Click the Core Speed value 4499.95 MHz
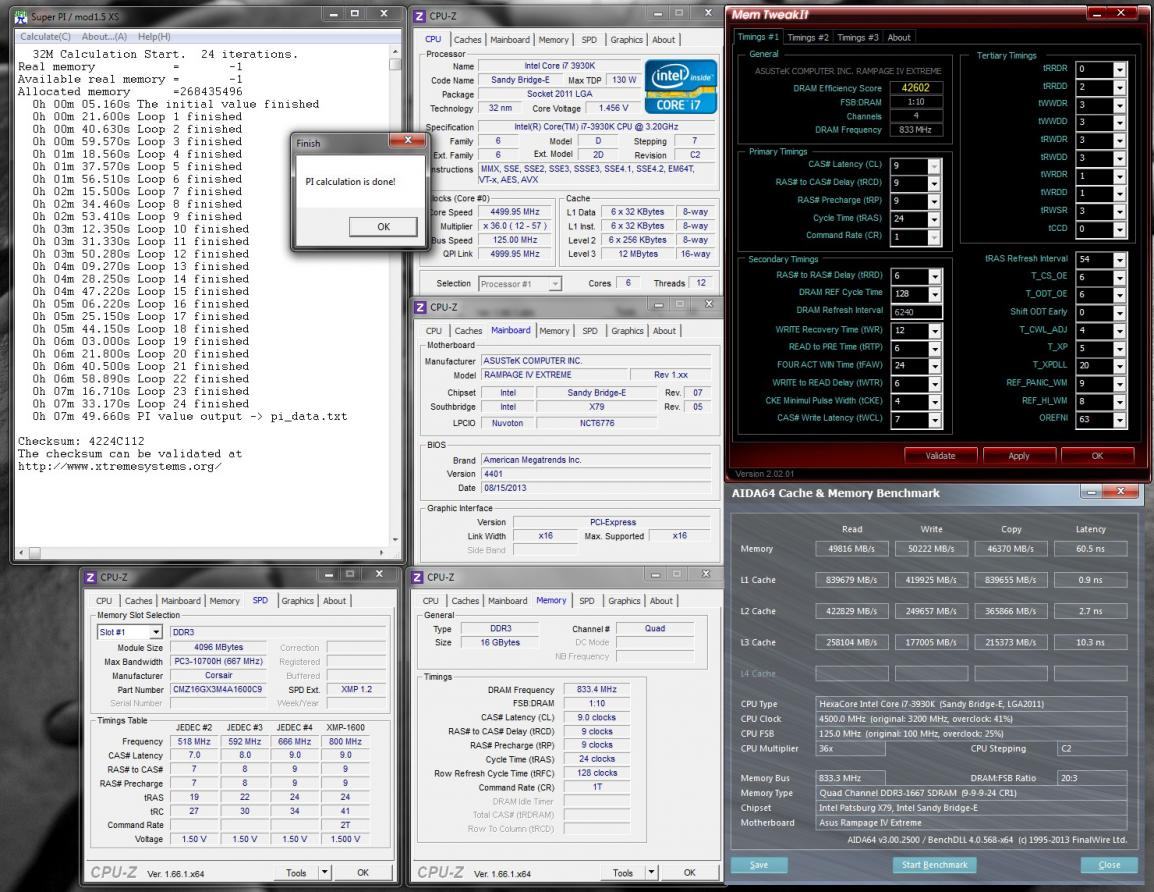The width and height of the screenshot is (1154, 892). click(514, 212)
